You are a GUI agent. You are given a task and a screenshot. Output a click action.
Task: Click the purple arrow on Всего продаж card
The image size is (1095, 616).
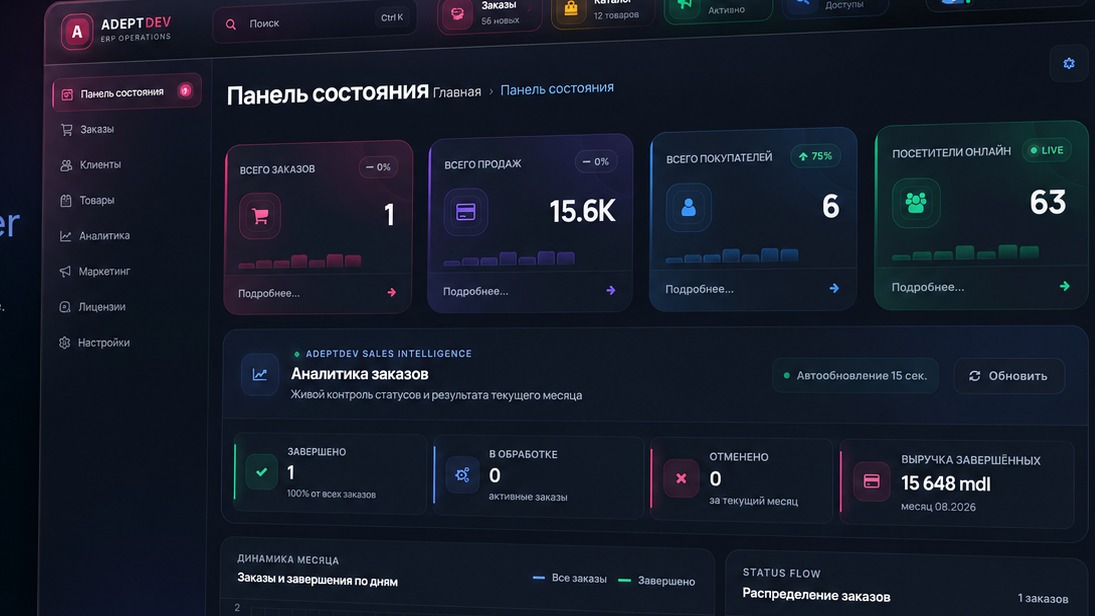[611, 290]
